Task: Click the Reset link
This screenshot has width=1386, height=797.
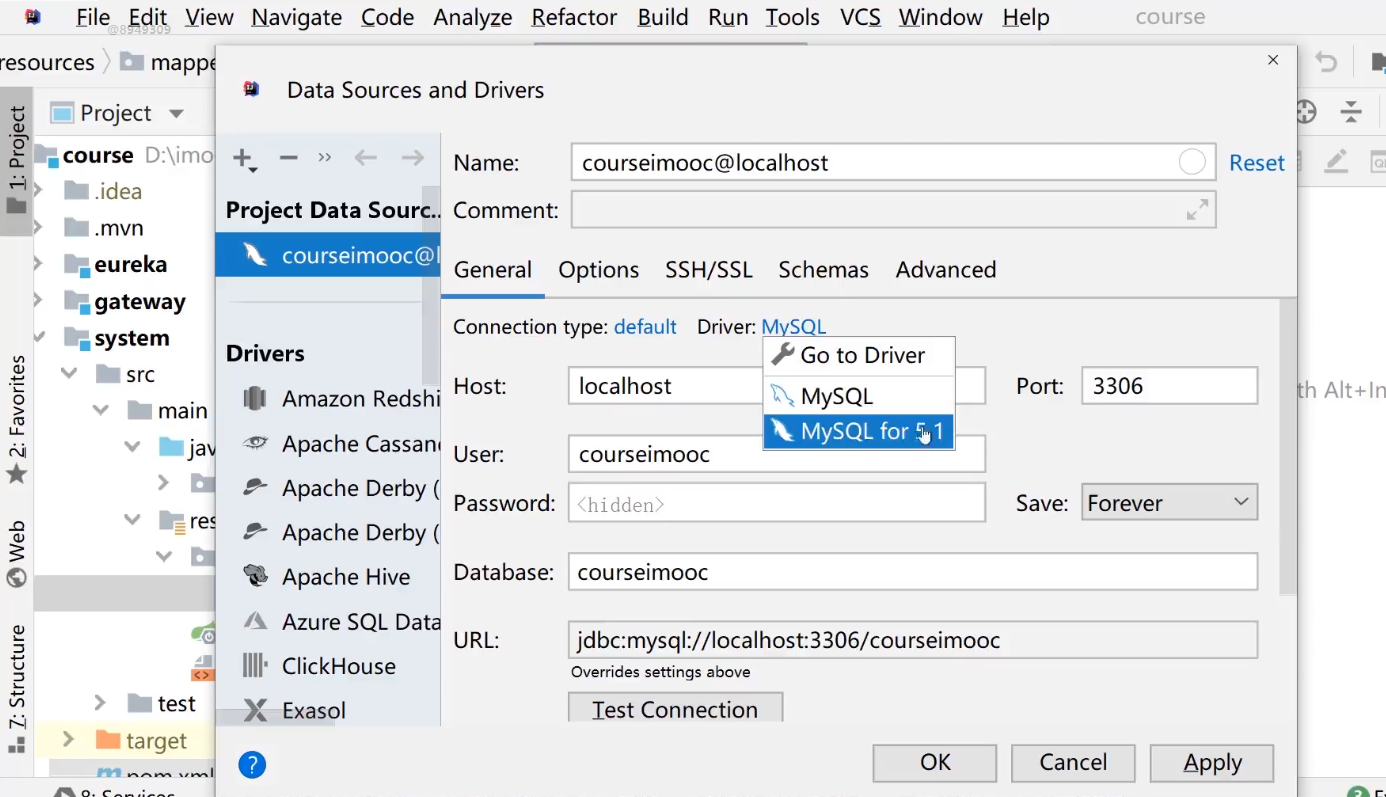Action: [1257, 163]
